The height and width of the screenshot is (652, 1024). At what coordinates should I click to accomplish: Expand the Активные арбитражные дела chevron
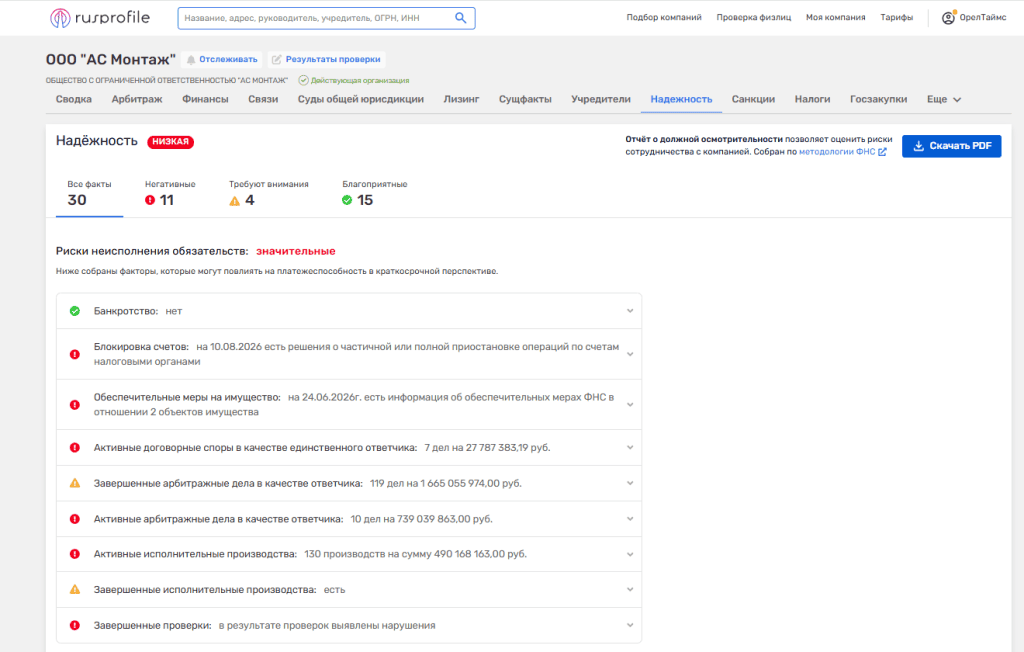coord(630,519)
